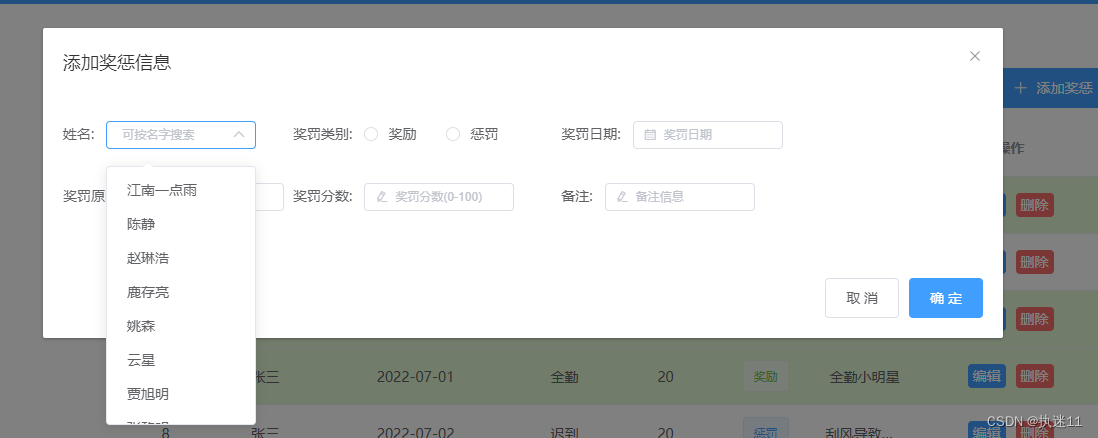The width and height of the screenshot is (1098, 438).
Task: Close the 添加奖惩信息 dialog with the X
Action: pyautogui.click(x=974, y=56)
